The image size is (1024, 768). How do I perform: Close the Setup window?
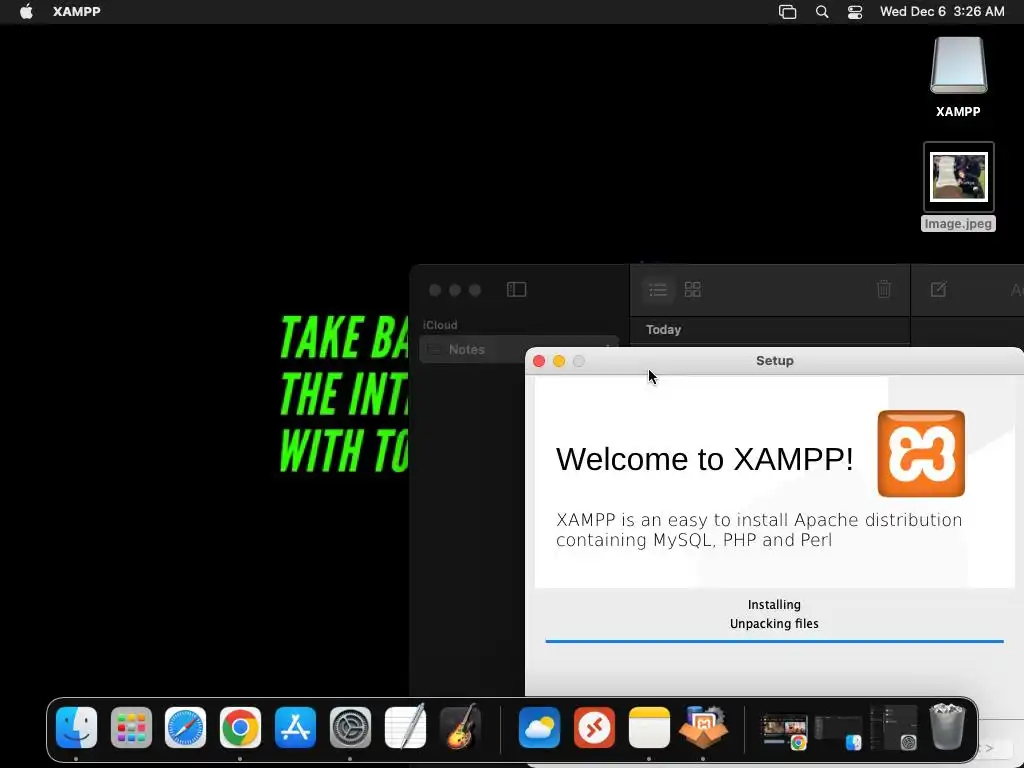(x=539, y=361)
